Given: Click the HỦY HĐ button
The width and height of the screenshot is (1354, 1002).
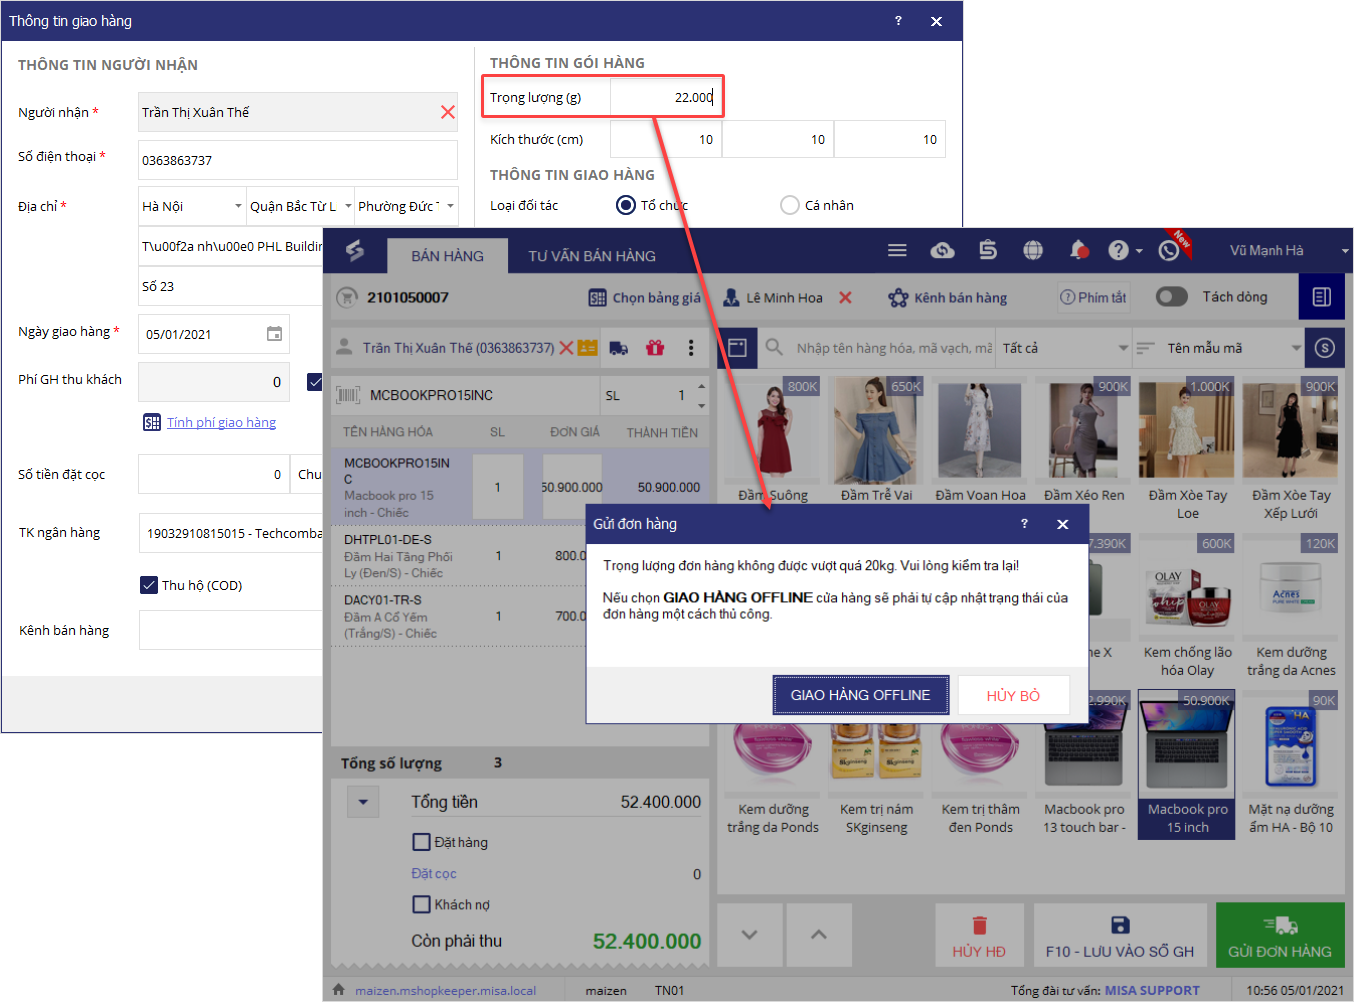Looking at the screenshot, I should point(979,935).
